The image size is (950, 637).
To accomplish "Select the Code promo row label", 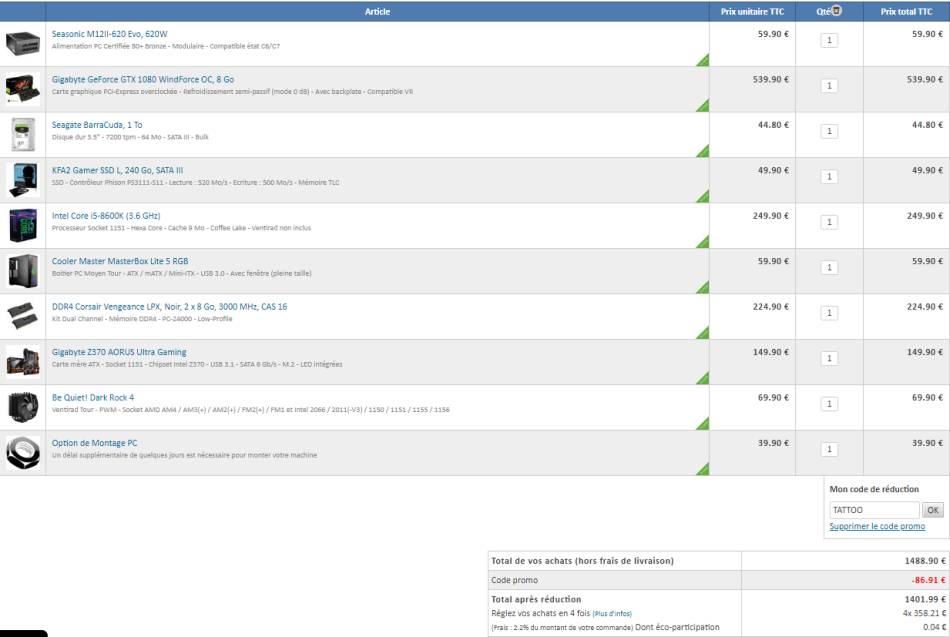I will [x=514, y=581].
